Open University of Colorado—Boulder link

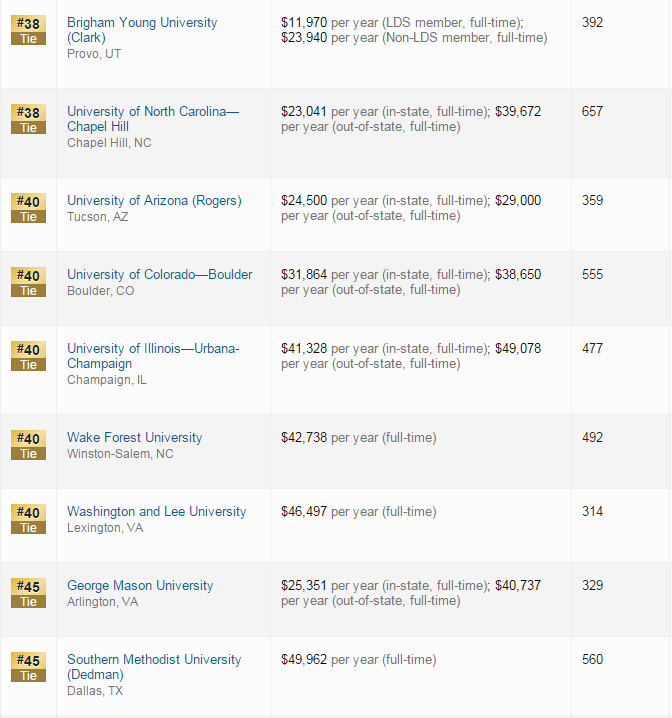click(x=159, y=275)
